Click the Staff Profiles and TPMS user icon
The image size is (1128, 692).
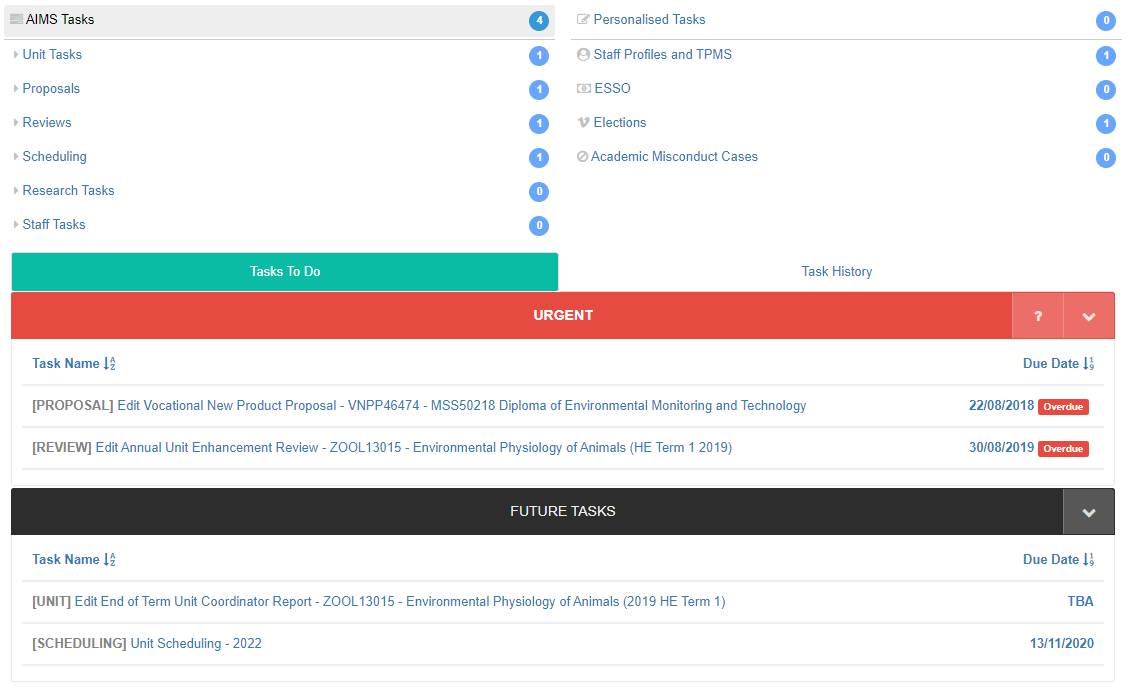pyautogui.click(x=583, y=55)
